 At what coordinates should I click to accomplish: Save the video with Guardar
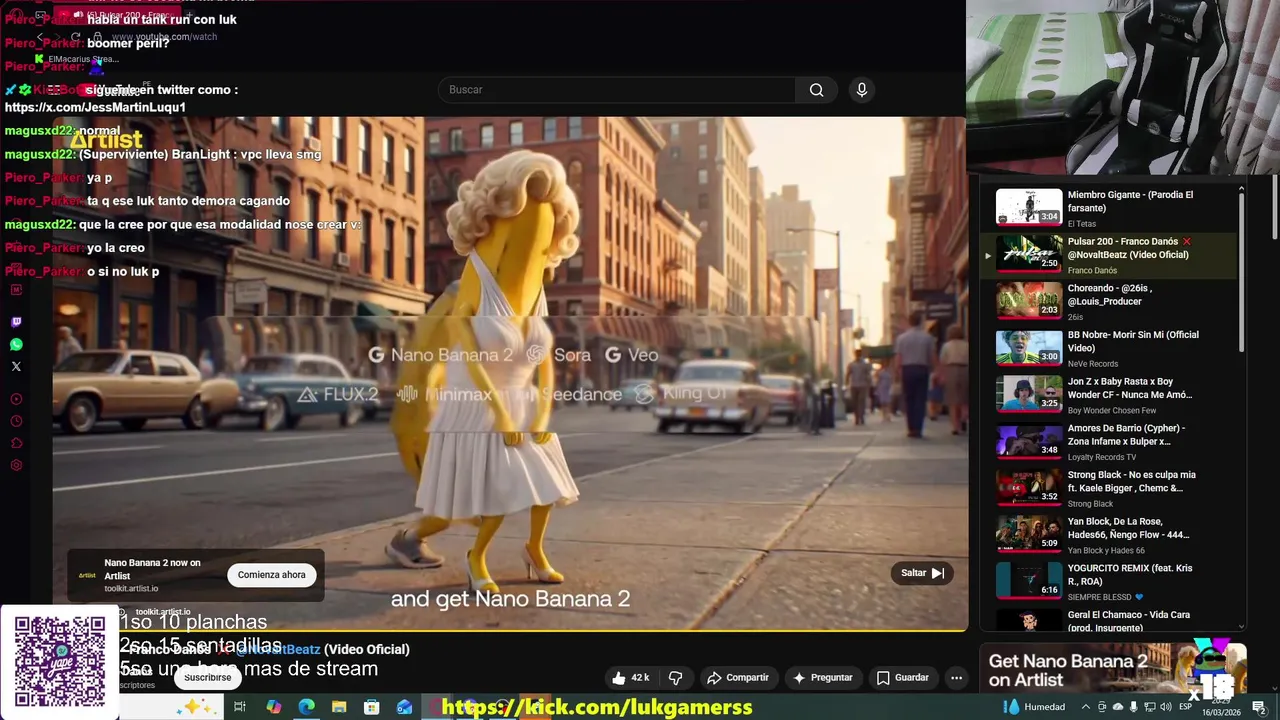(902, 677)
